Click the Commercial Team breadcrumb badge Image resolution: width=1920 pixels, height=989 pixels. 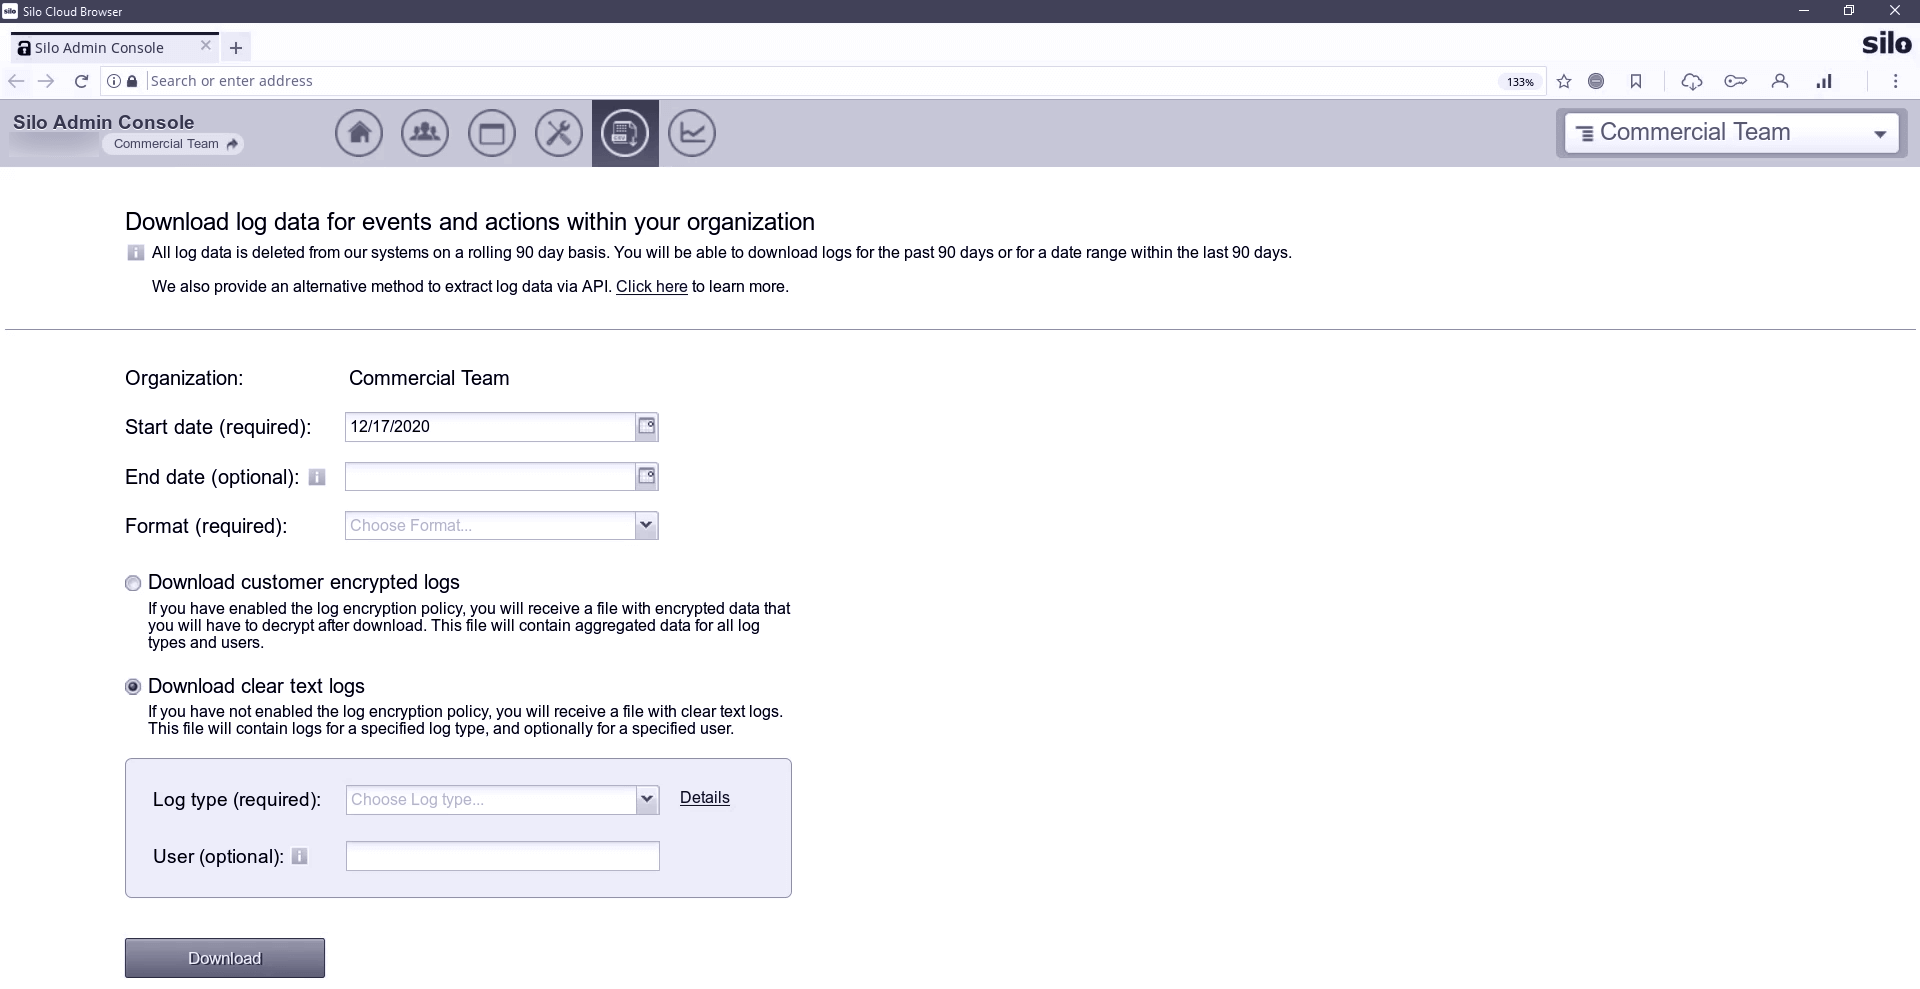174,144
